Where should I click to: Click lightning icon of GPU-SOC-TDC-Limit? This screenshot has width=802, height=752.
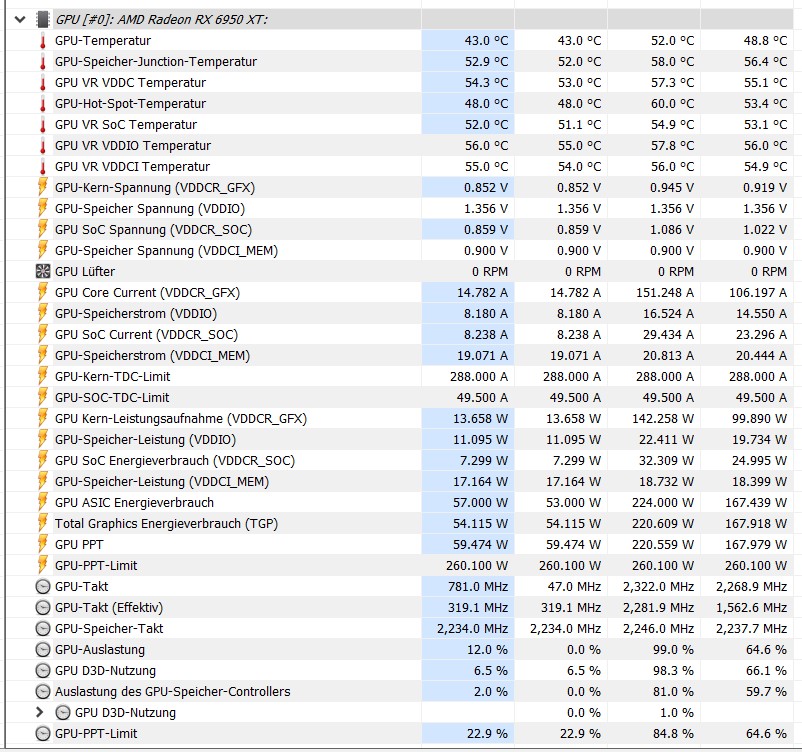pyautogui.click(x=43, y=397)
